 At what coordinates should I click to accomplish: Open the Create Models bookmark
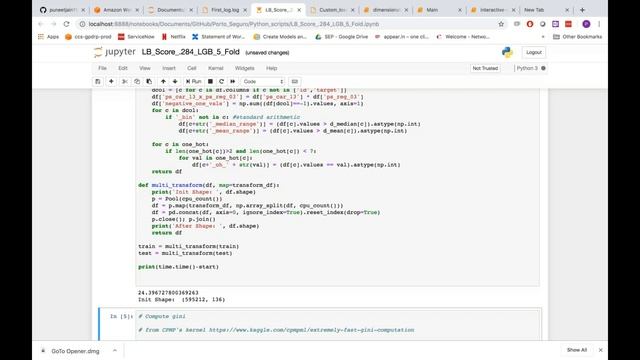pyautogui.click(x=280, y=37)
